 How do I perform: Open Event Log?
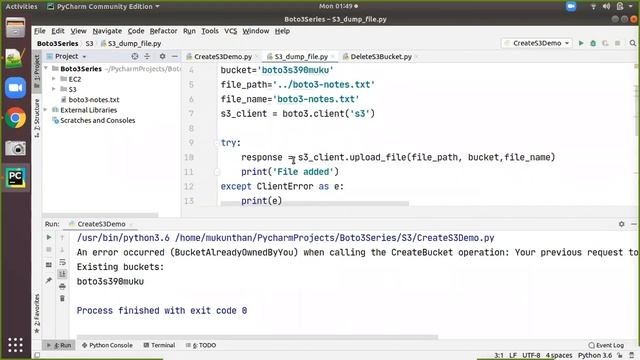606,345
